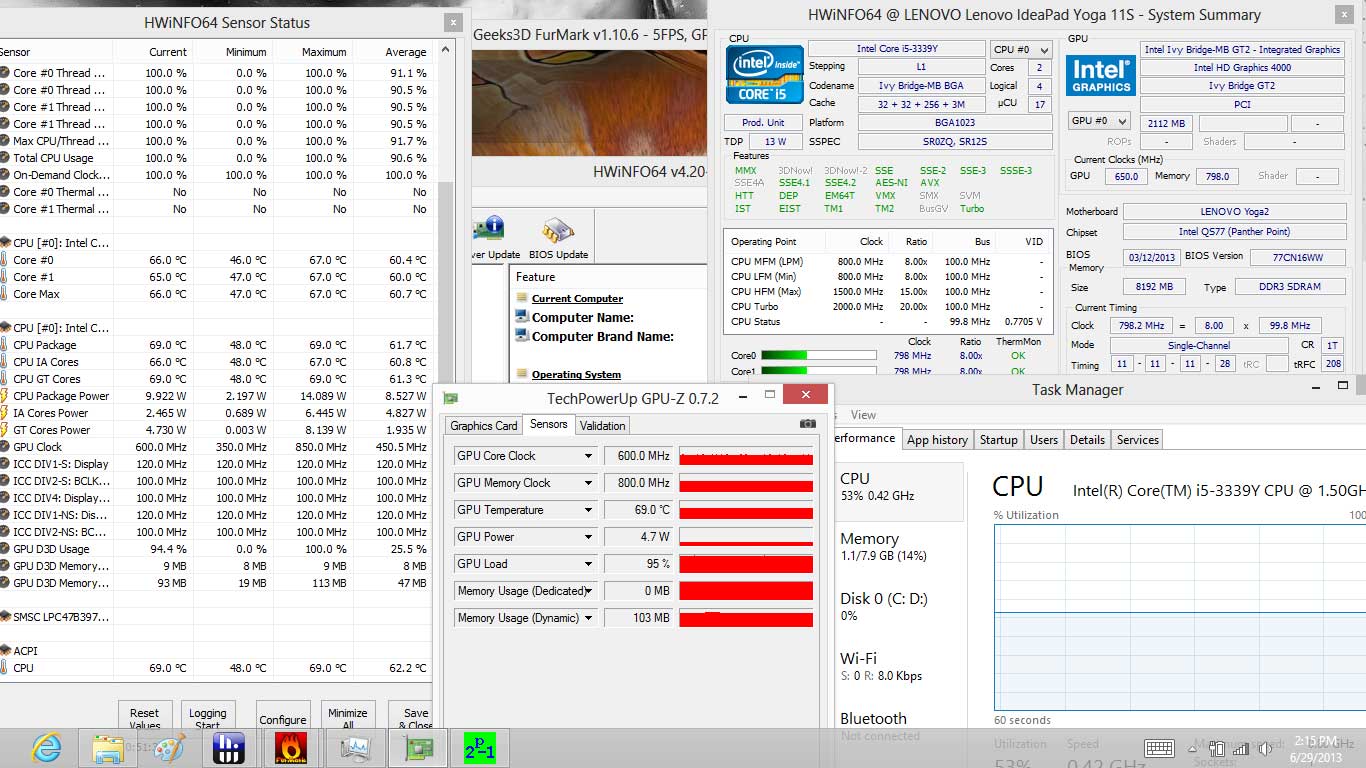Click GPU-Z title bar app icon

(x=451, y=397)
